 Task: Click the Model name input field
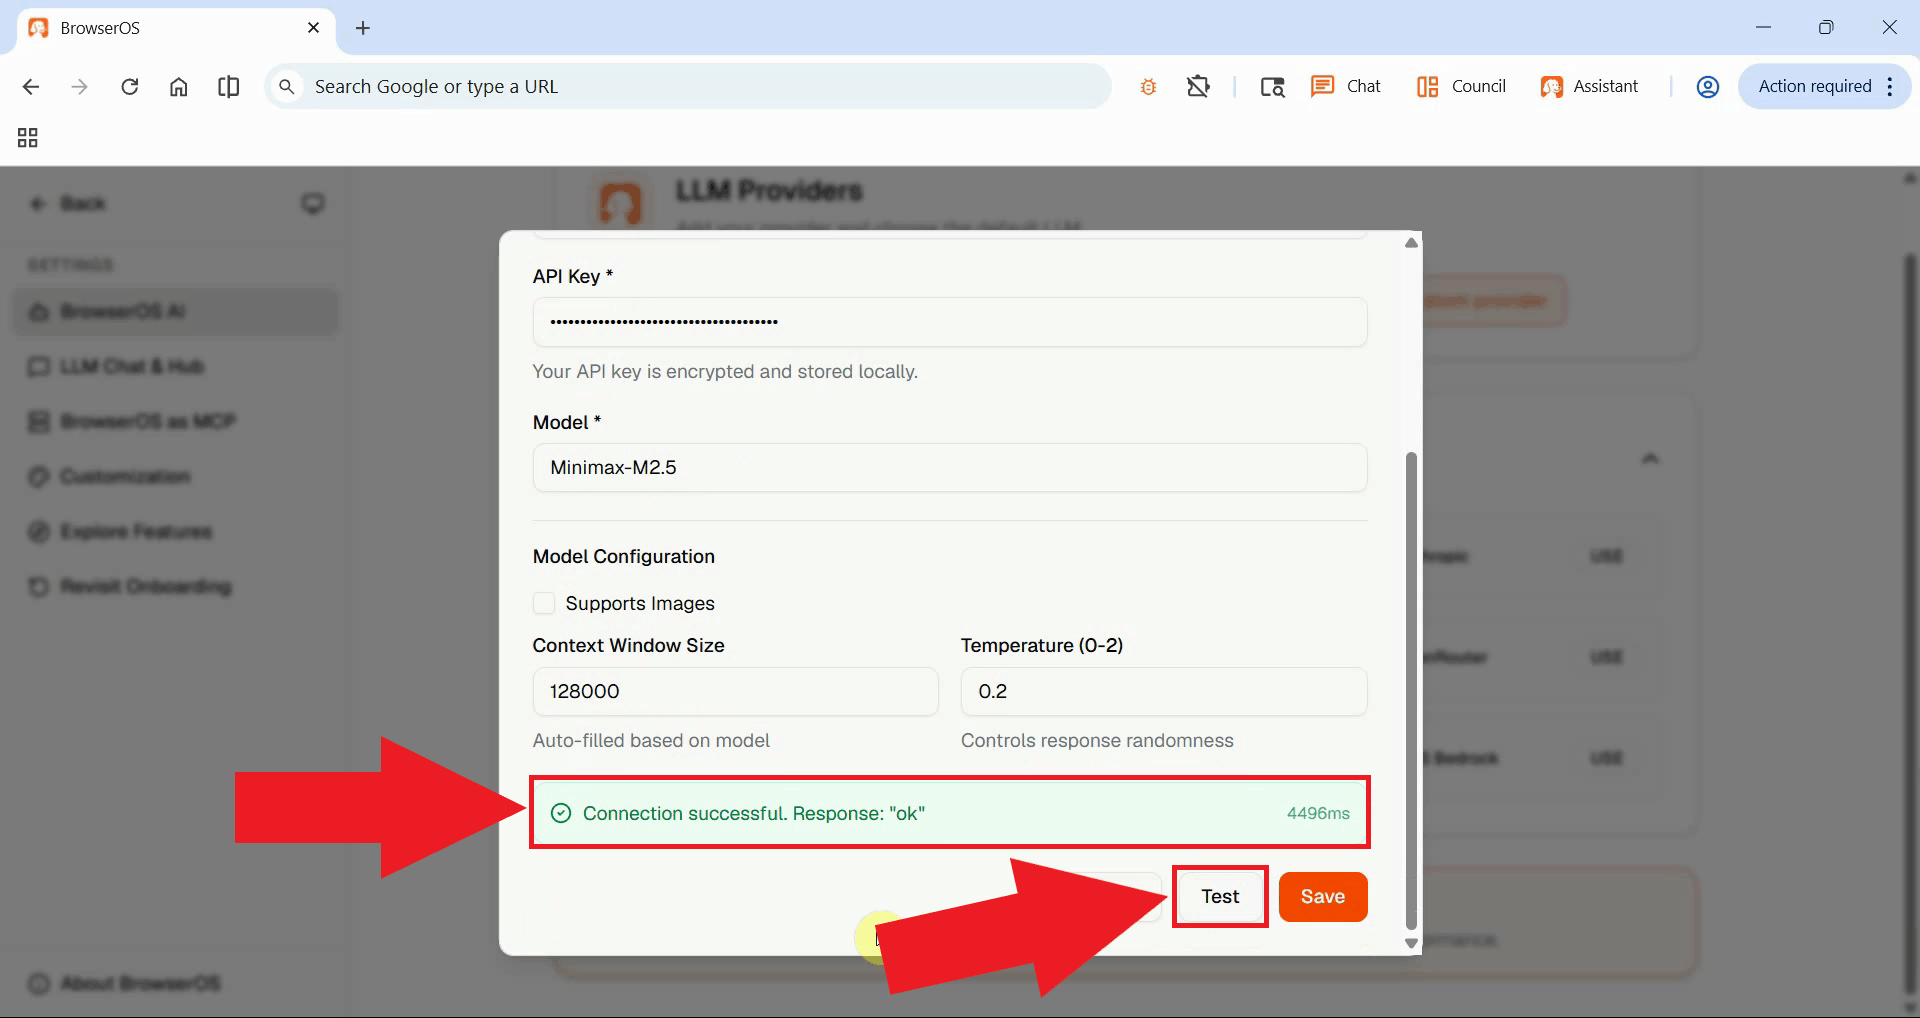(949, 468)
